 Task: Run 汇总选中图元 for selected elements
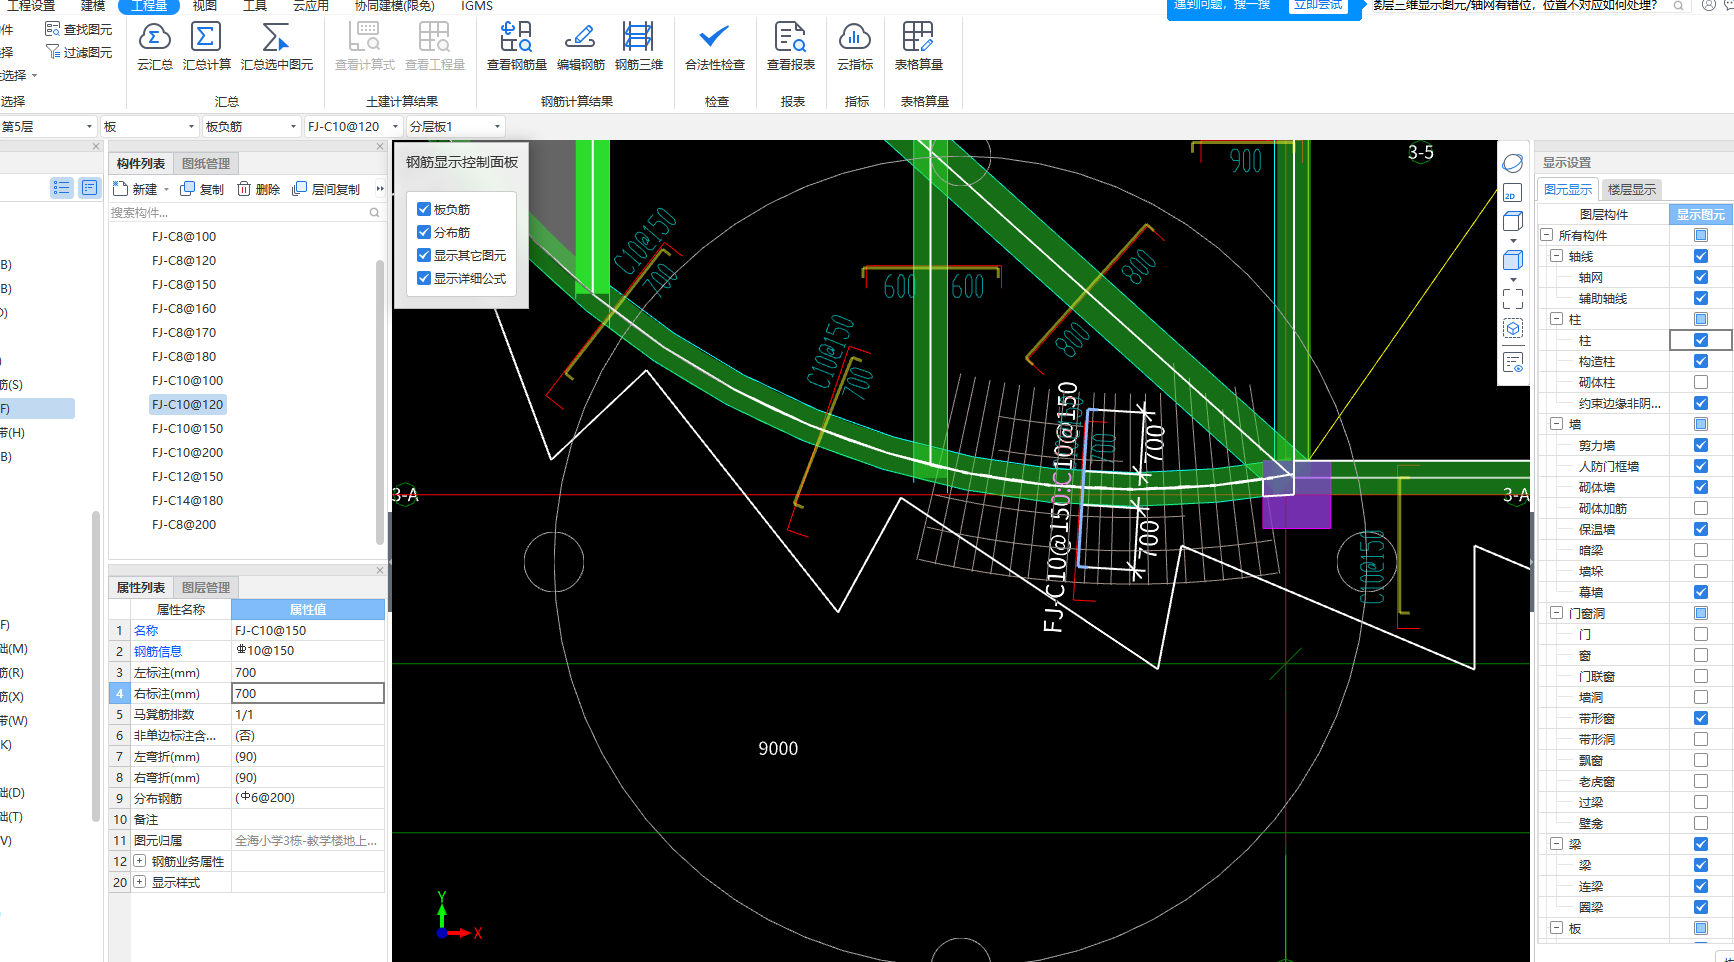pyautogui.click(x=276, y=46)
